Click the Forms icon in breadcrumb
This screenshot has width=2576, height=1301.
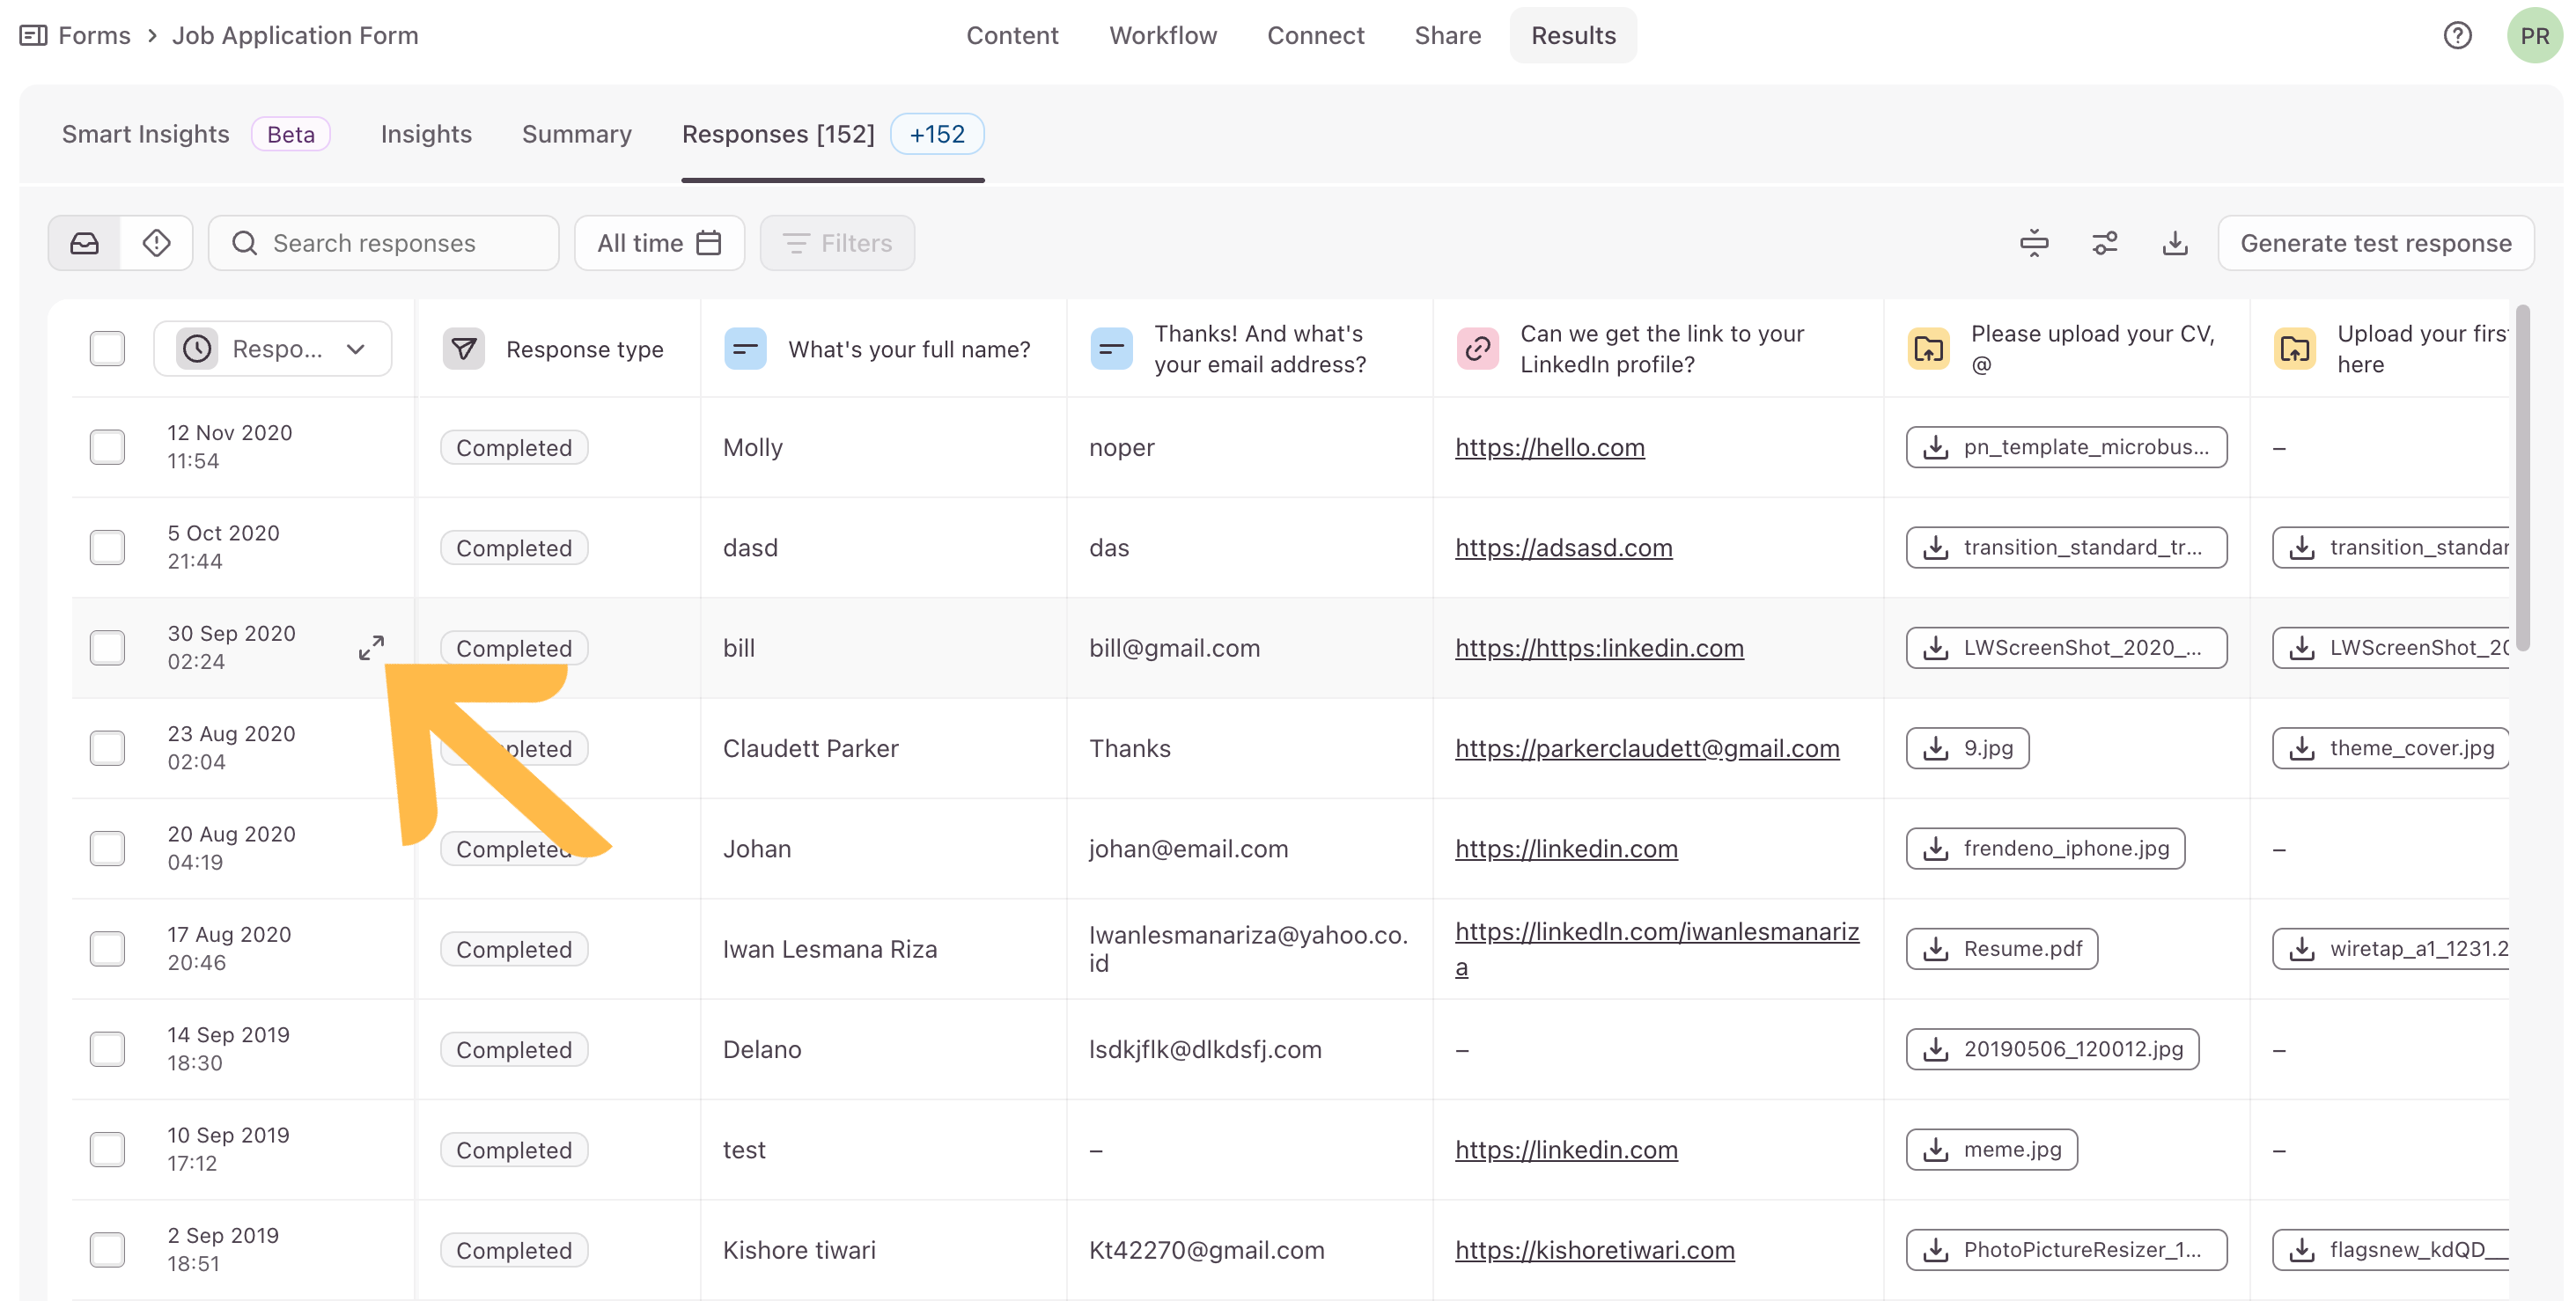[33, 36]
